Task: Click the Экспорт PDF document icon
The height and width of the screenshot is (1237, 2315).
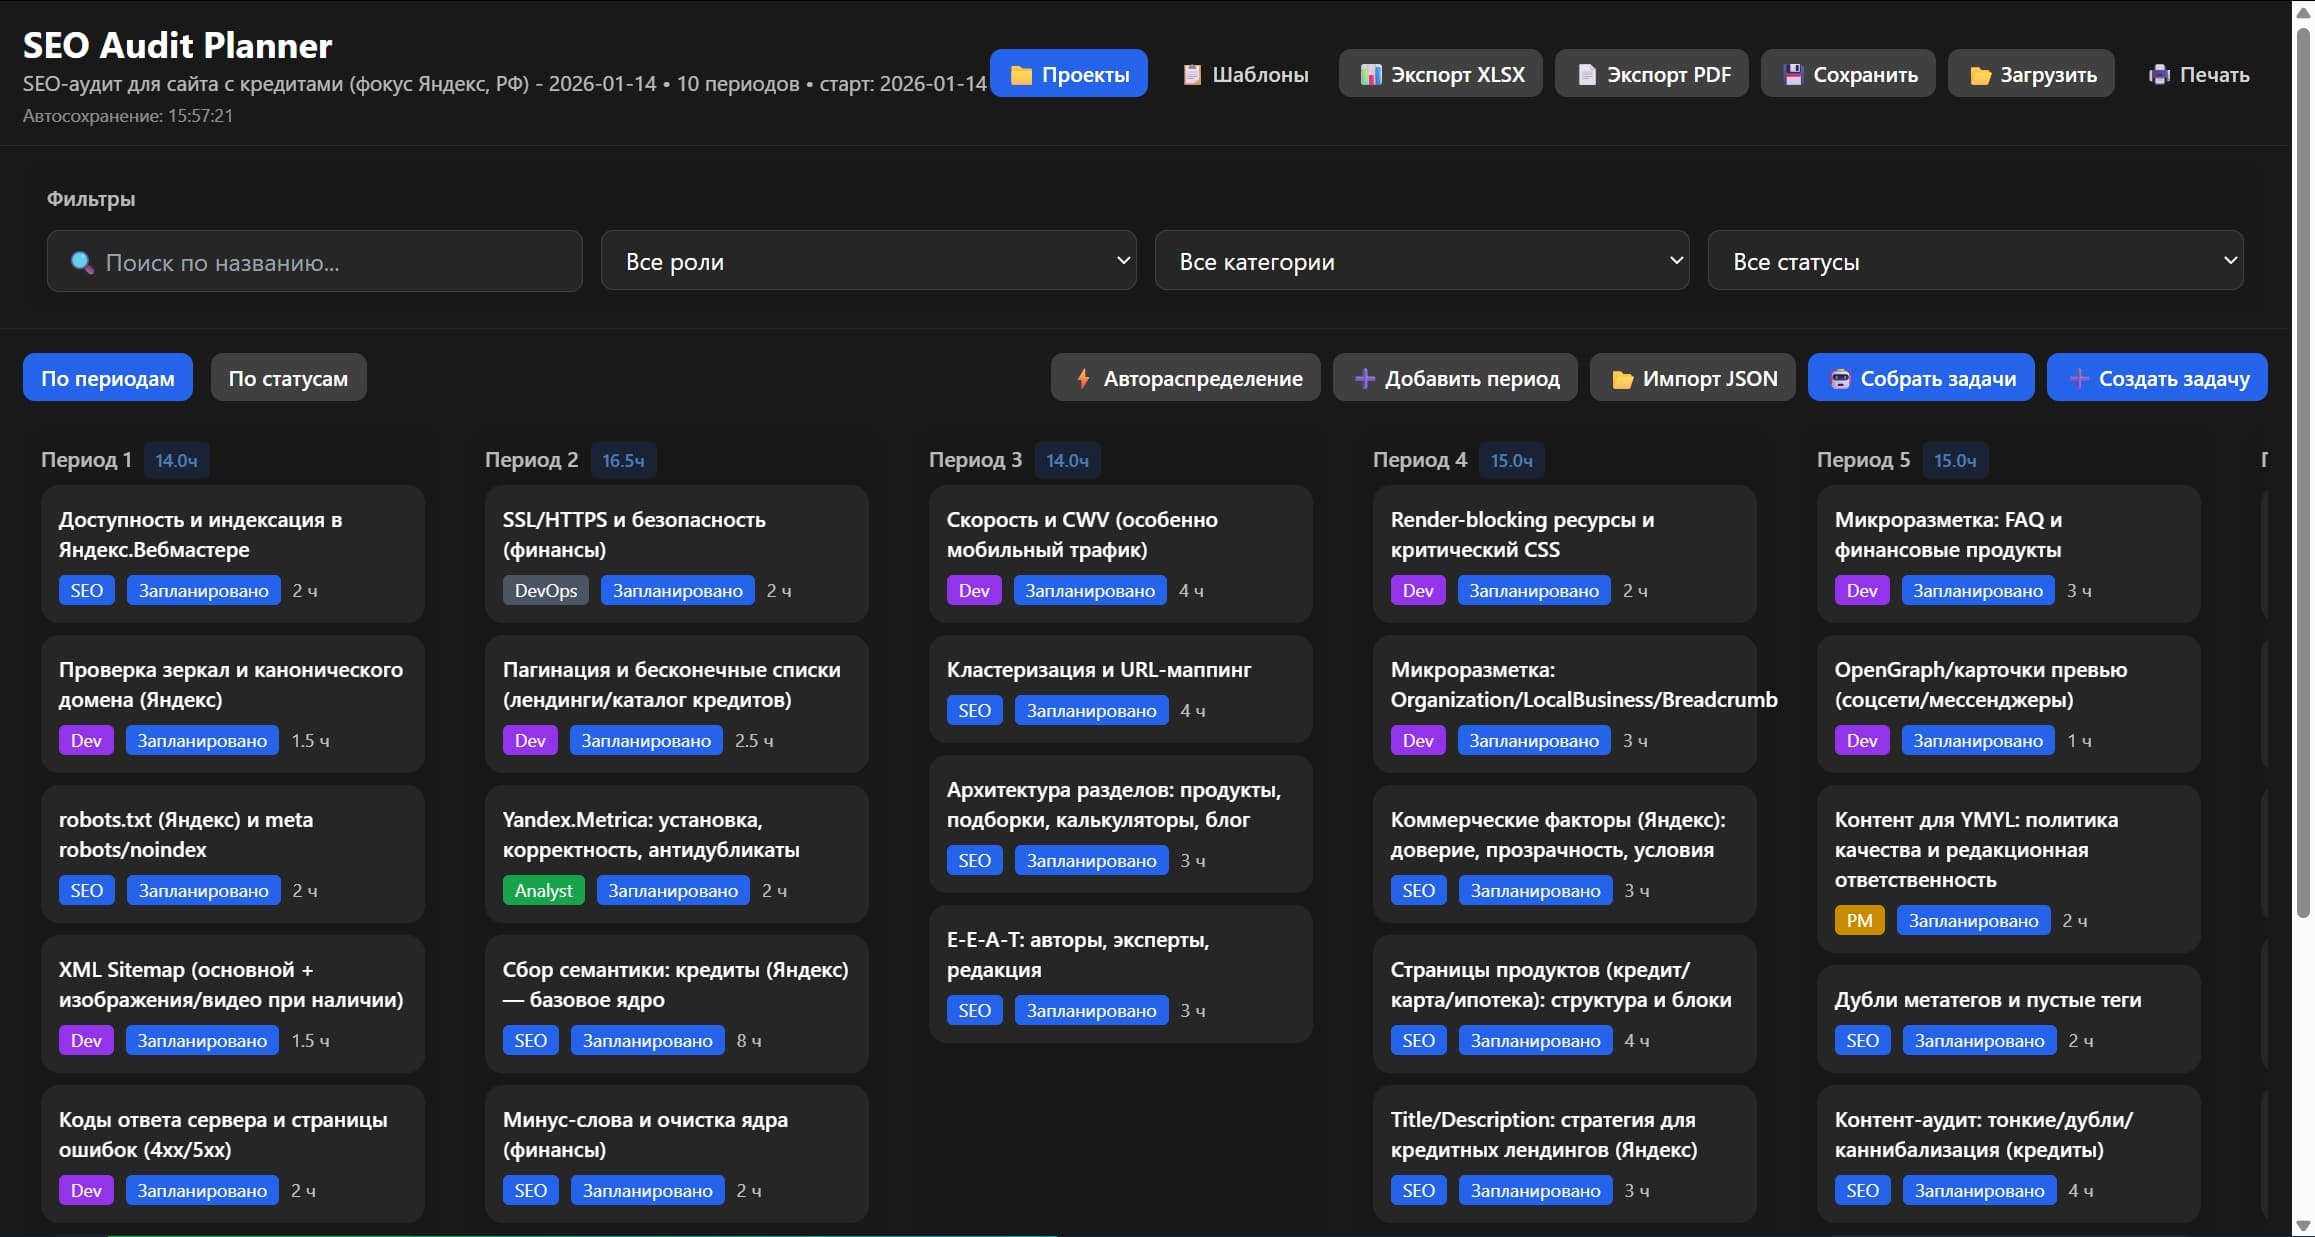Action: [1586, 73]
